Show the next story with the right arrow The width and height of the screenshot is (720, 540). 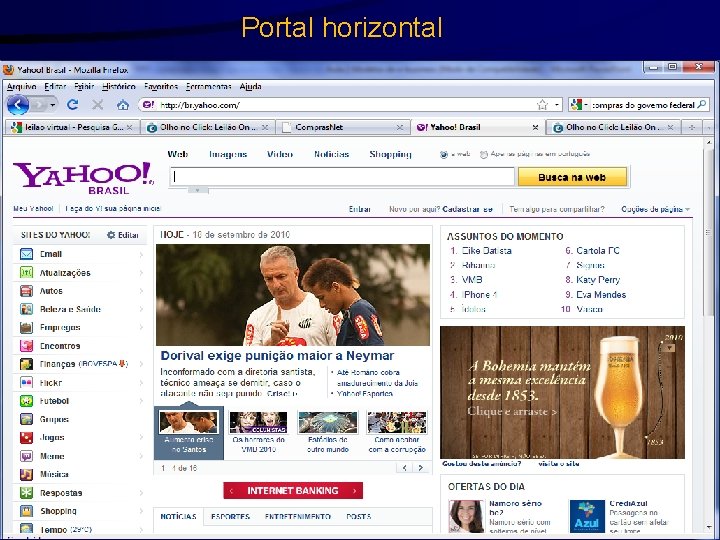[x=420, y=468]
